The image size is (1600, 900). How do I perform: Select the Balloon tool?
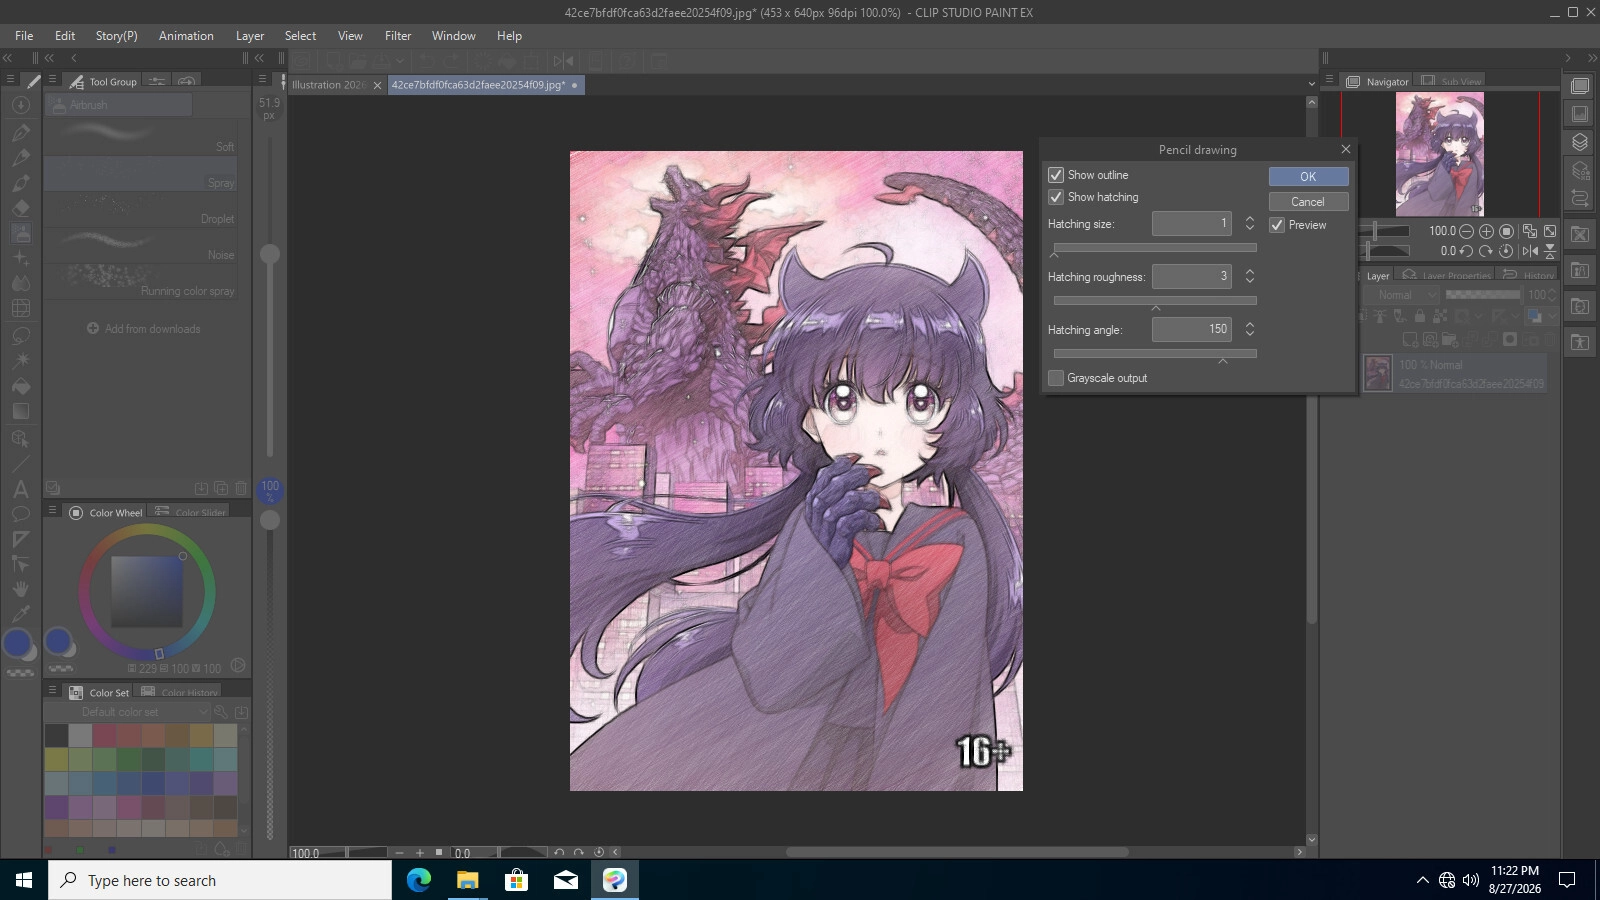tap(20, 514)
